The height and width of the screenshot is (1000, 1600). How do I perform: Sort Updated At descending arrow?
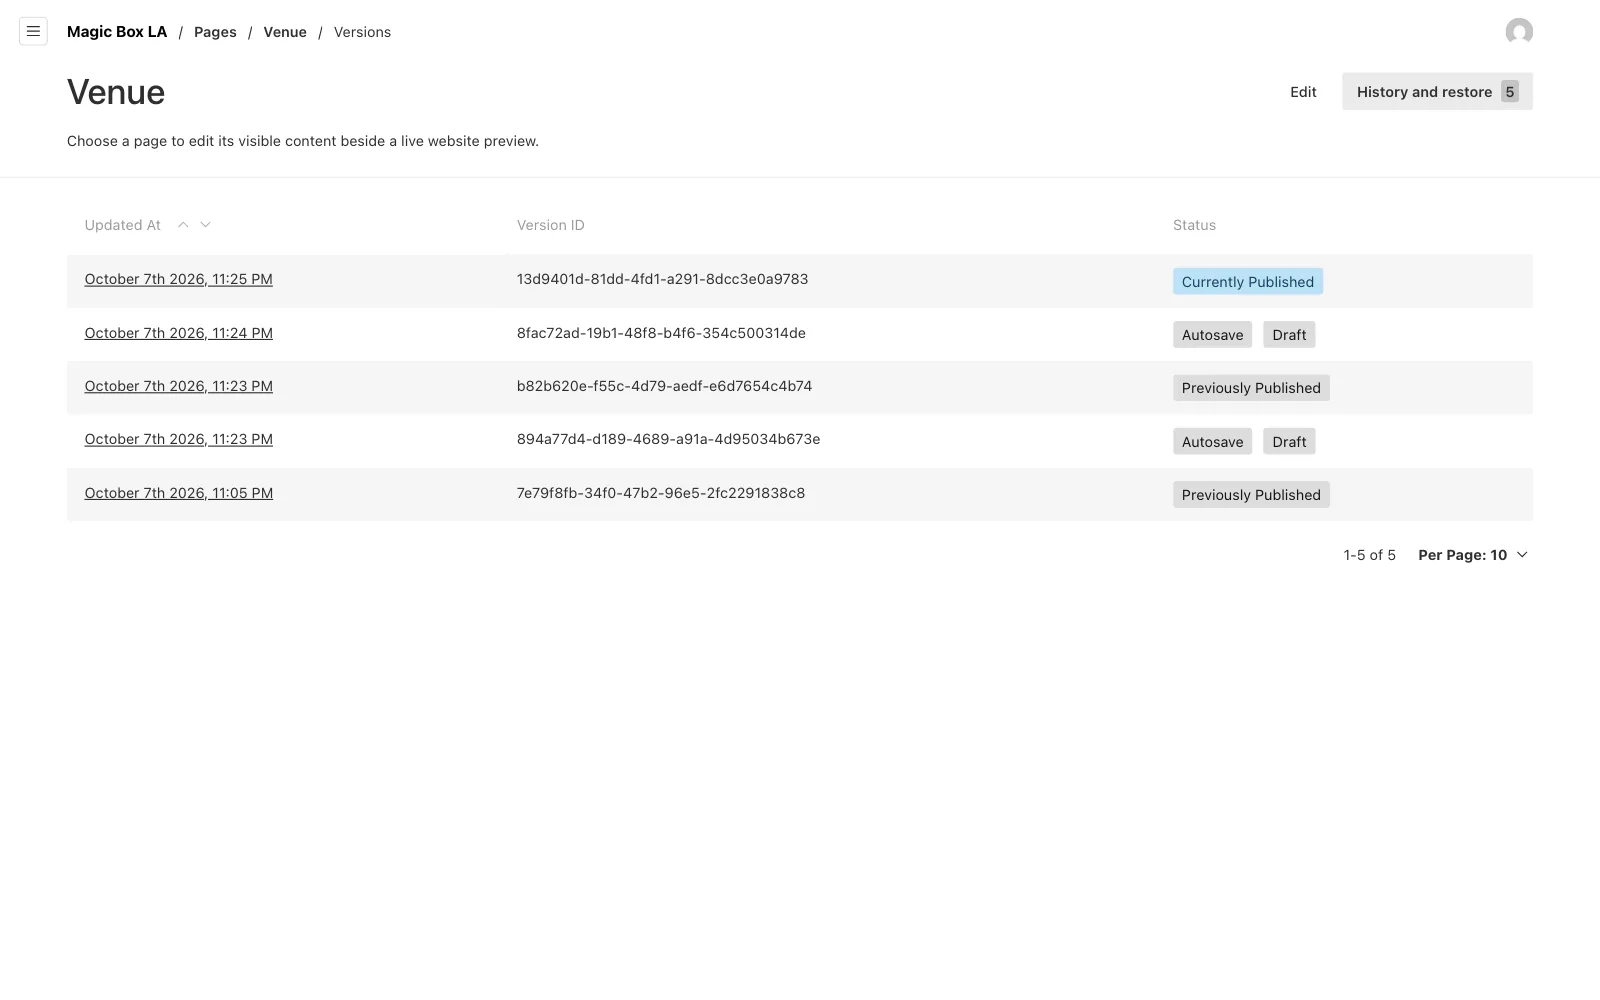tap(206, 225)
